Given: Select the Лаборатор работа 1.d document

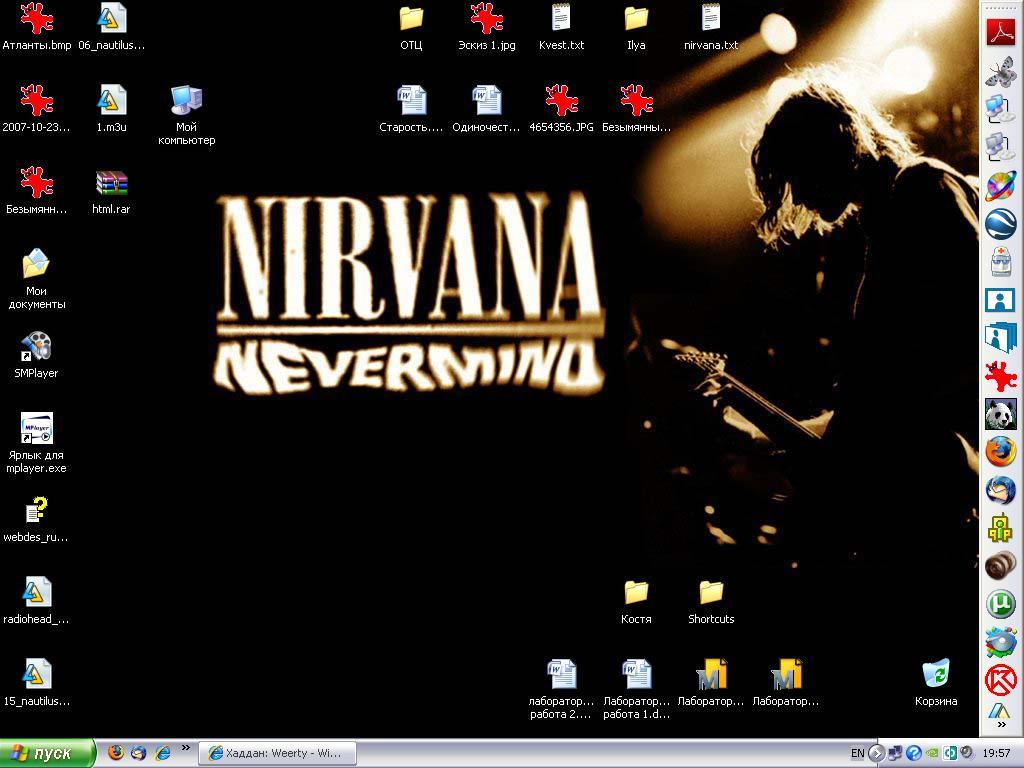Looking at the screenshot, I should point(636,690).
